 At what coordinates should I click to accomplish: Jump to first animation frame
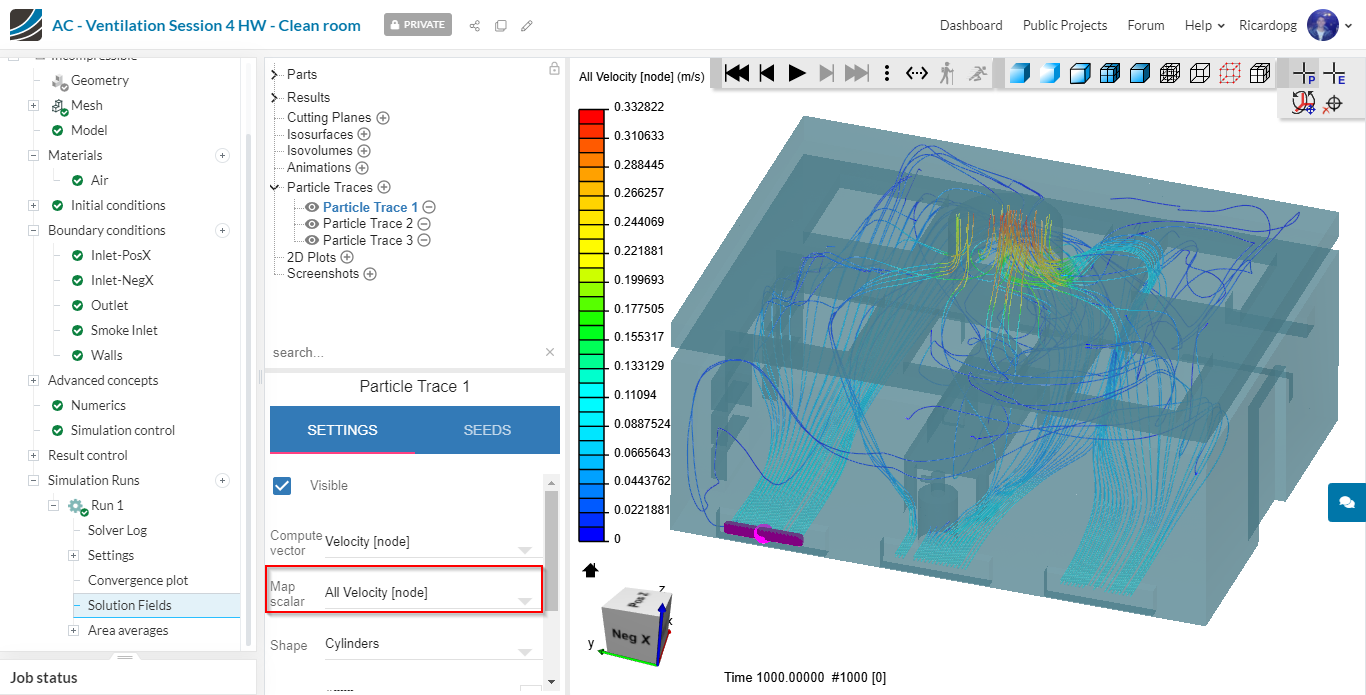[737, 73]
